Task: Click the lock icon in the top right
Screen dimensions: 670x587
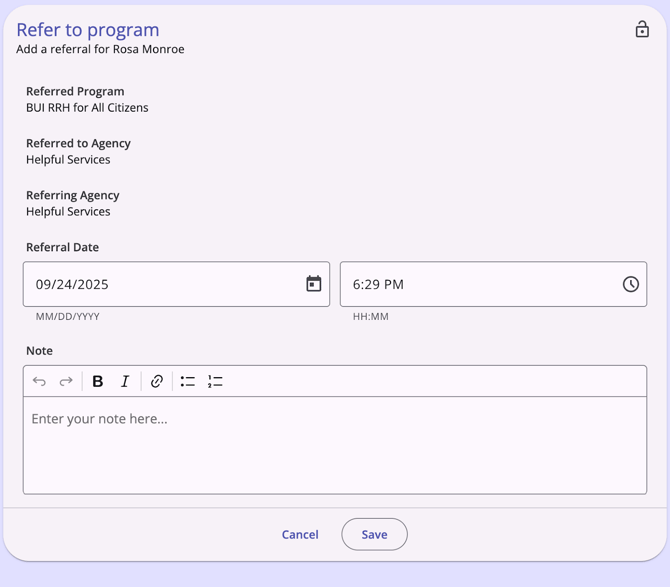Action: [x=642, y=29]
